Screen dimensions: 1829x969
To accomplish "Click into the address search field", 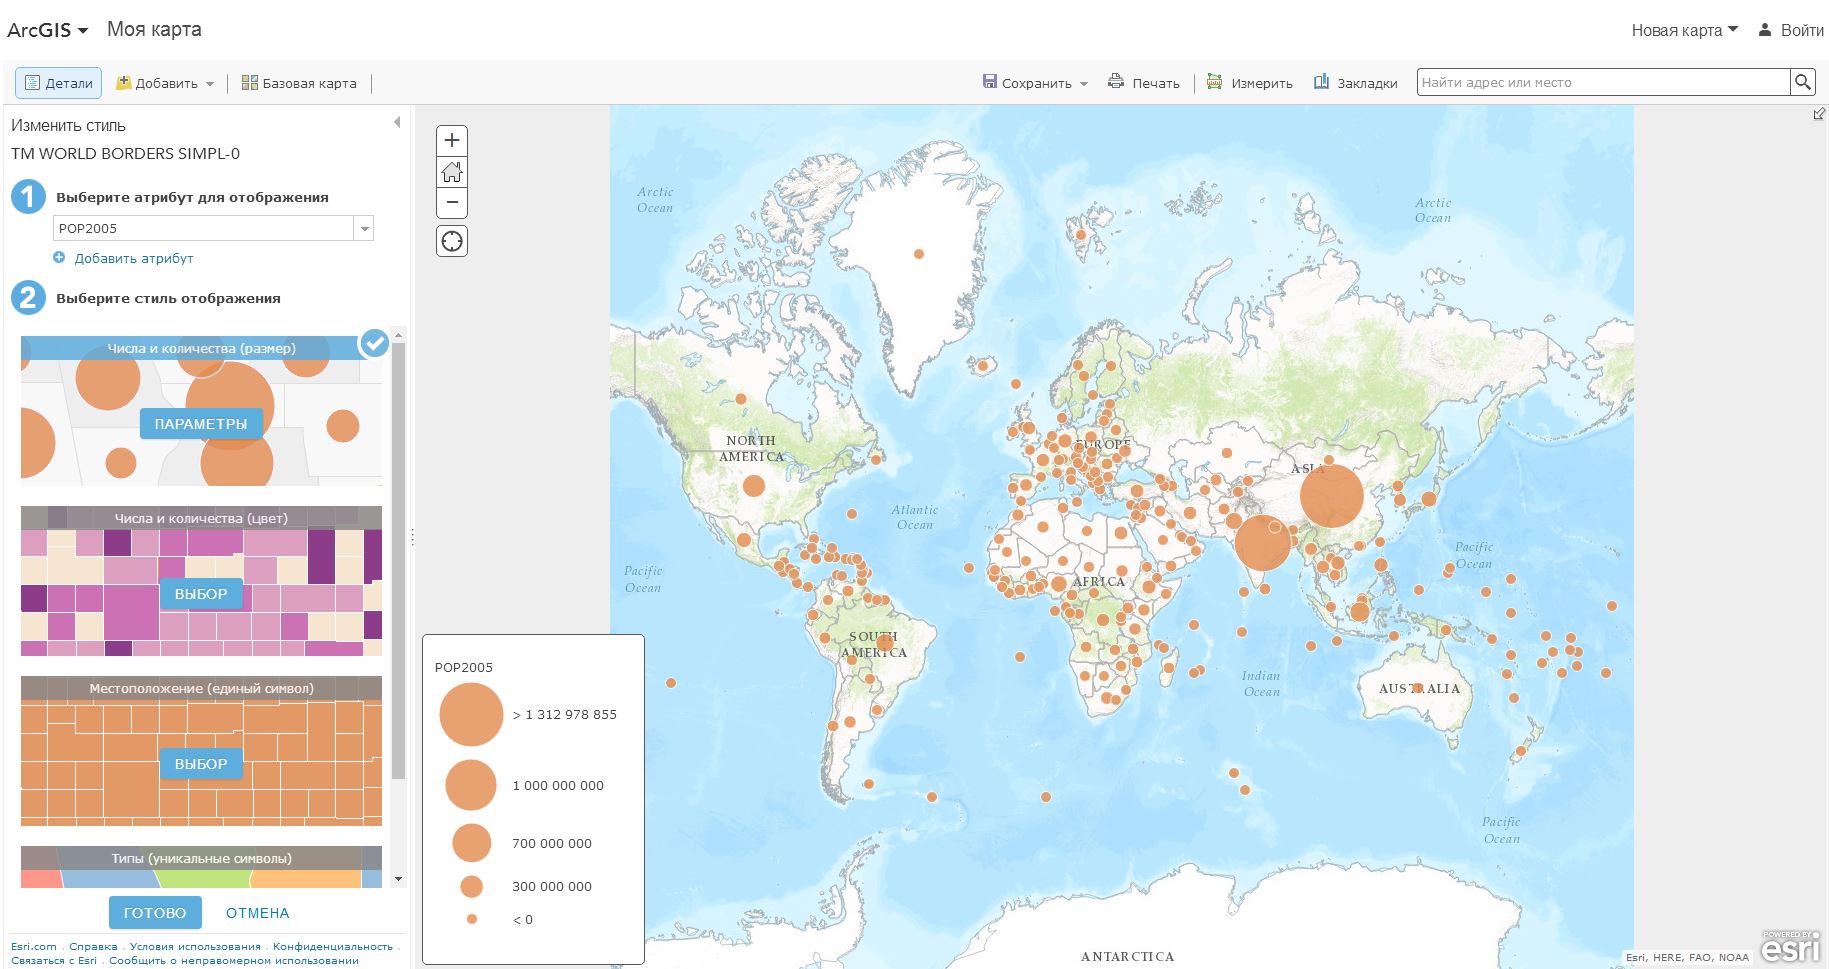I will pos(1602,82).
